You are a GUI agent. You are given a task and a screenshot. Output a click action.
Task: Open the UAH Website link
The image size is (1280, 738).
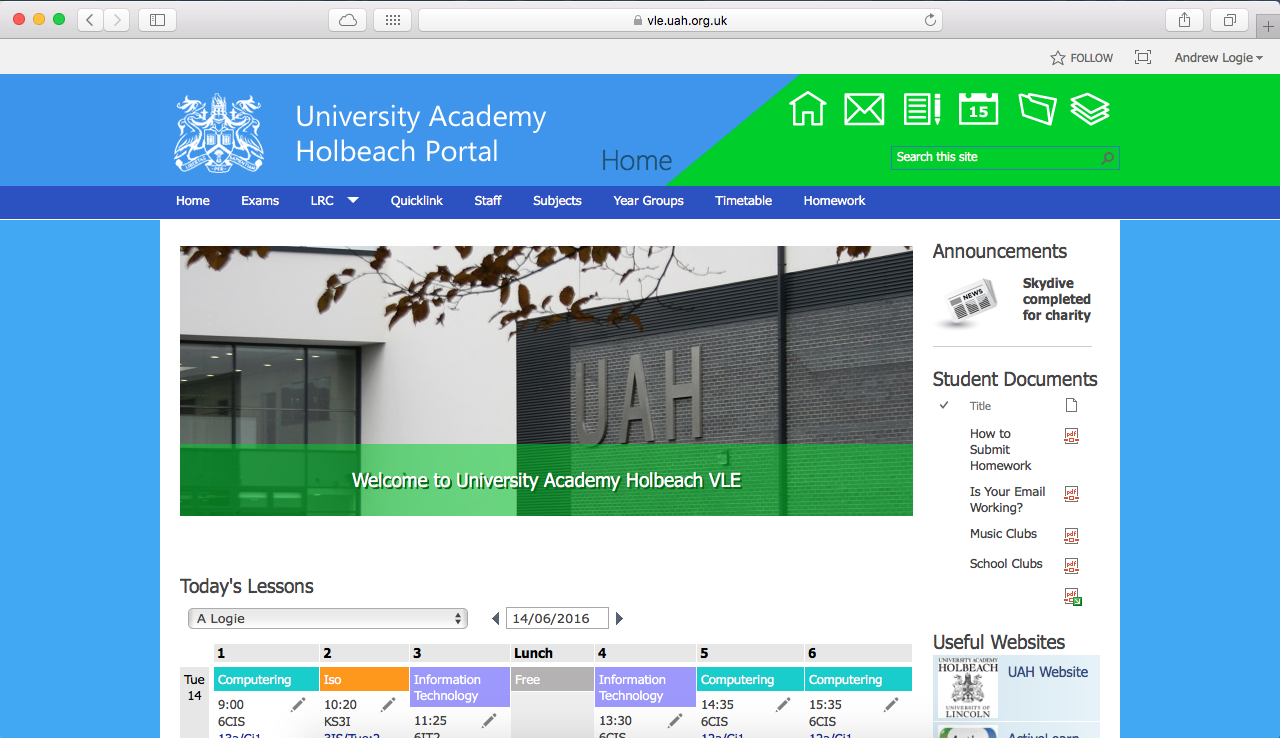[1047, 672]
